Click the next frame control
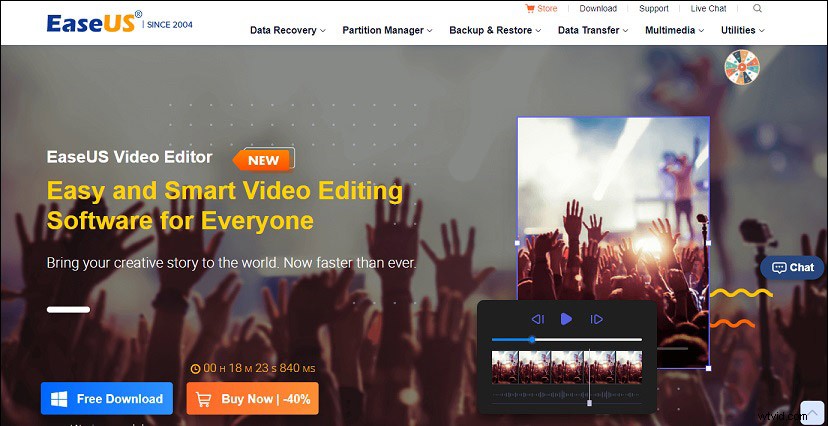 [x=596, y=319]
